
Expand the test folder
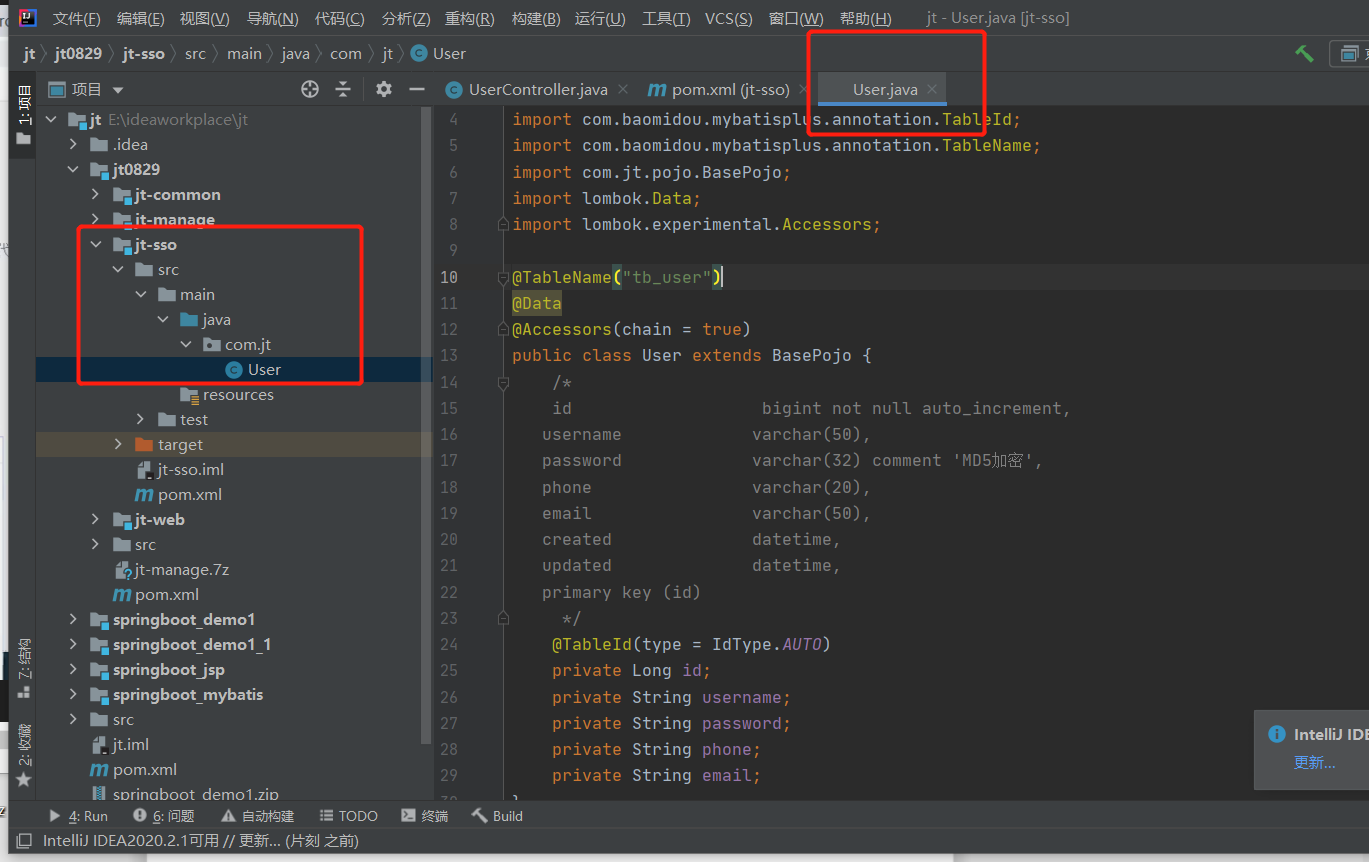point(141,420)
